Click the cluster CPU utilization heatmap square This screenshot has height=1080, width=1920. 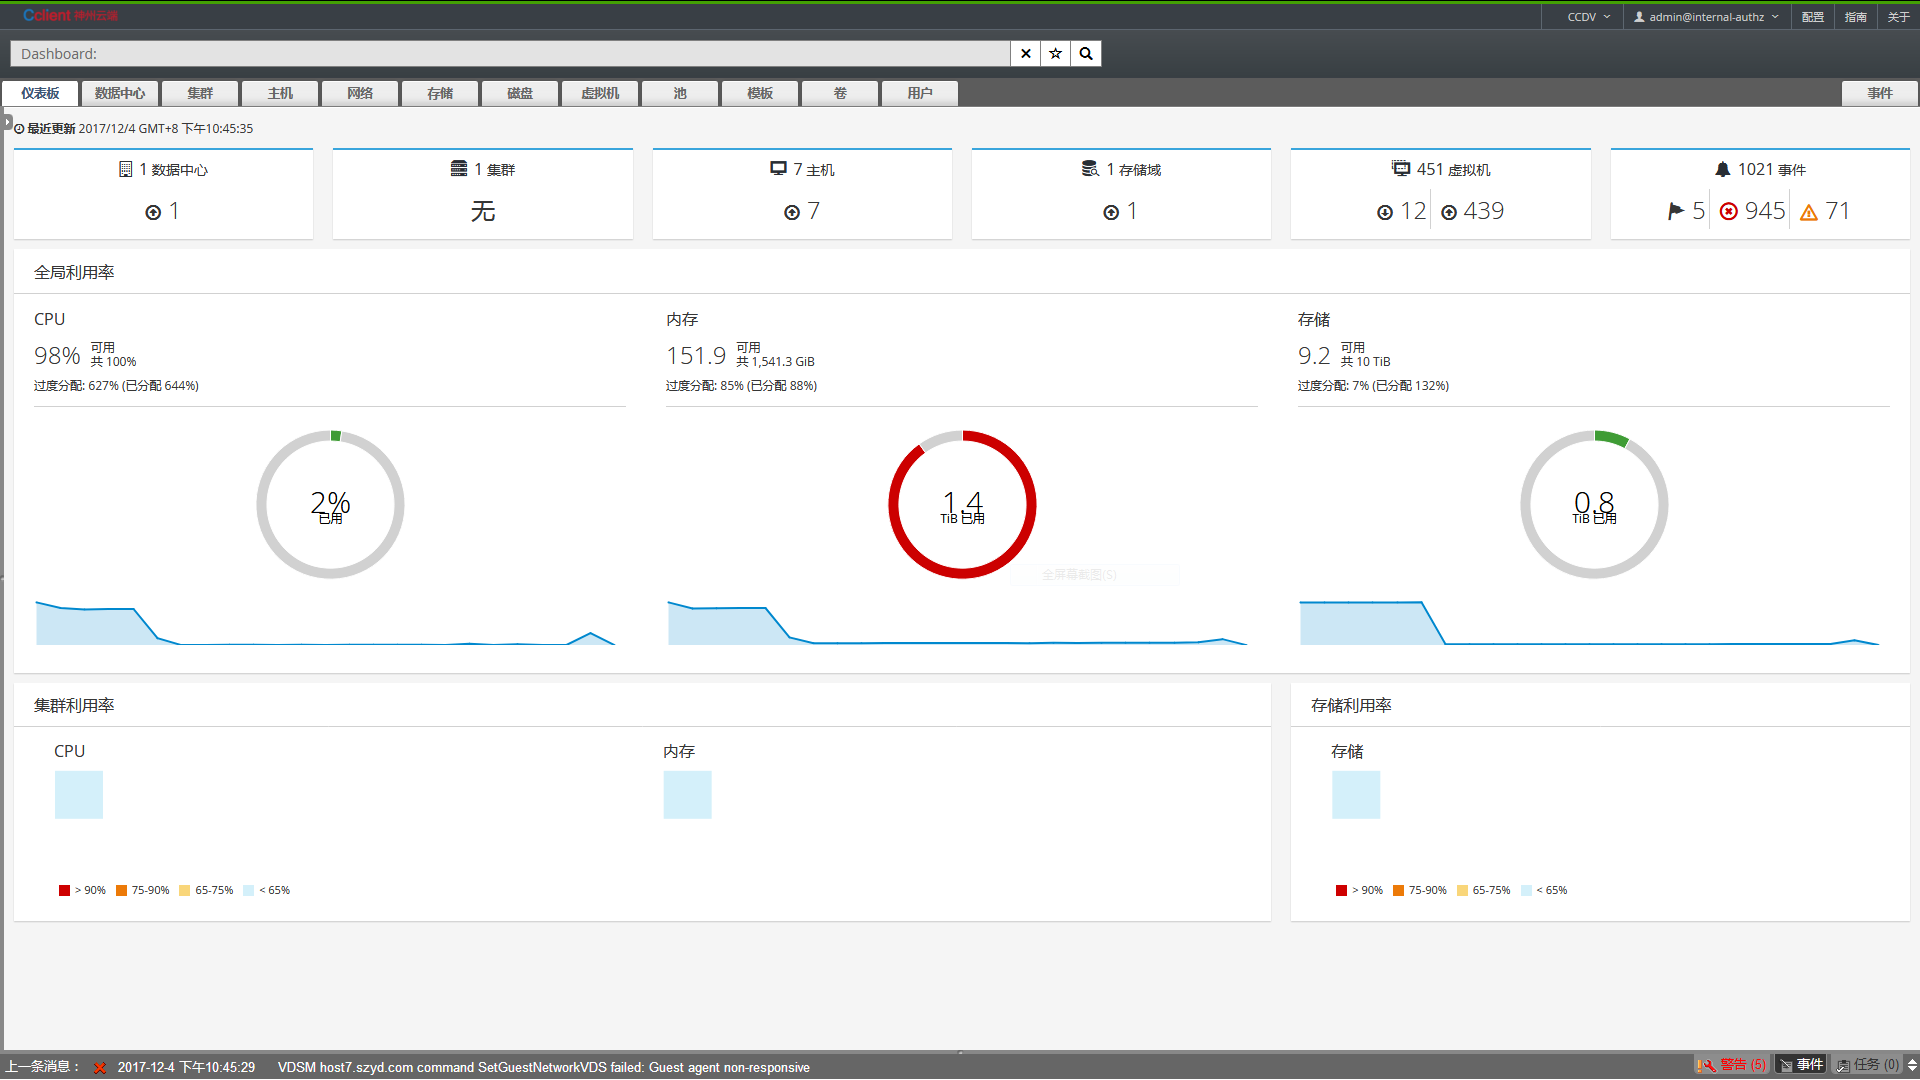click(79, 795)
